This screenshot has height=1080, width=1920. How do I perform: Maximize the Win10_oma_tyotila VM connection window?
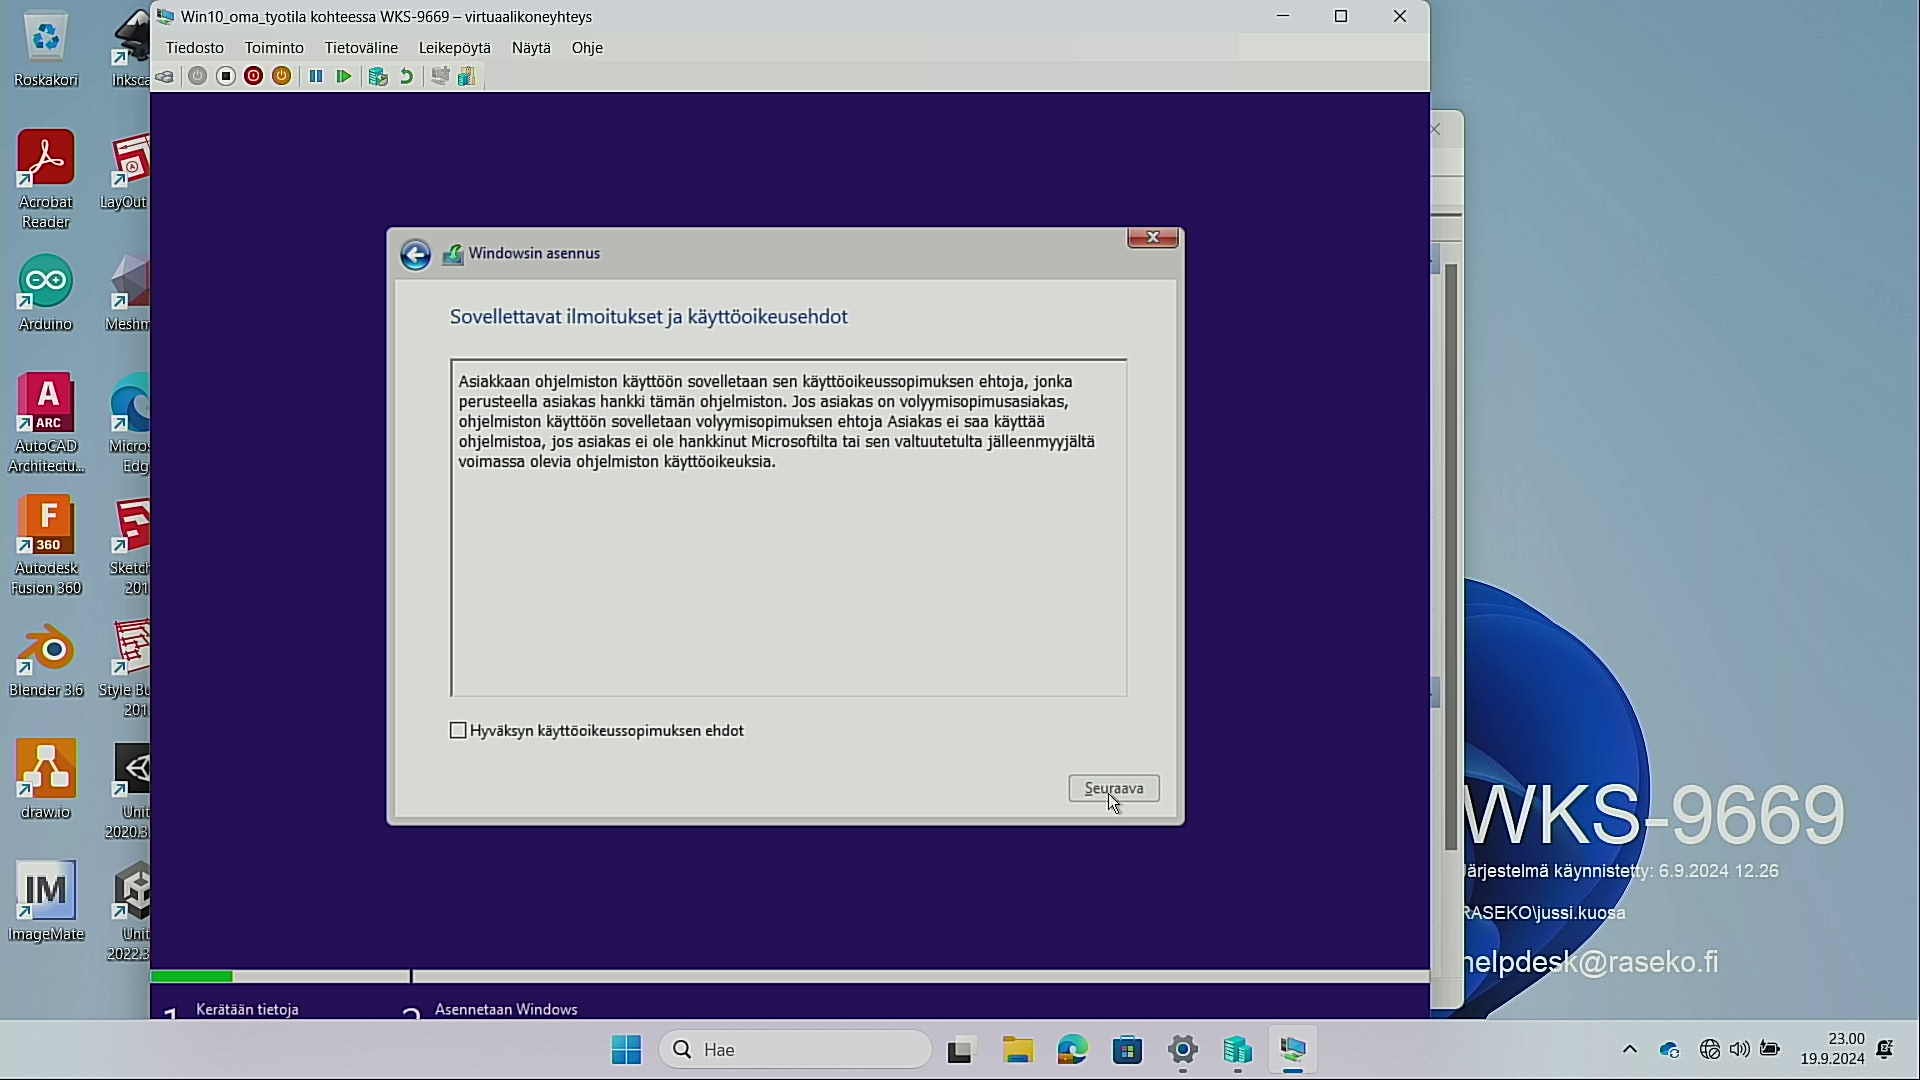pyautogui.click(x=1341, y=17)
